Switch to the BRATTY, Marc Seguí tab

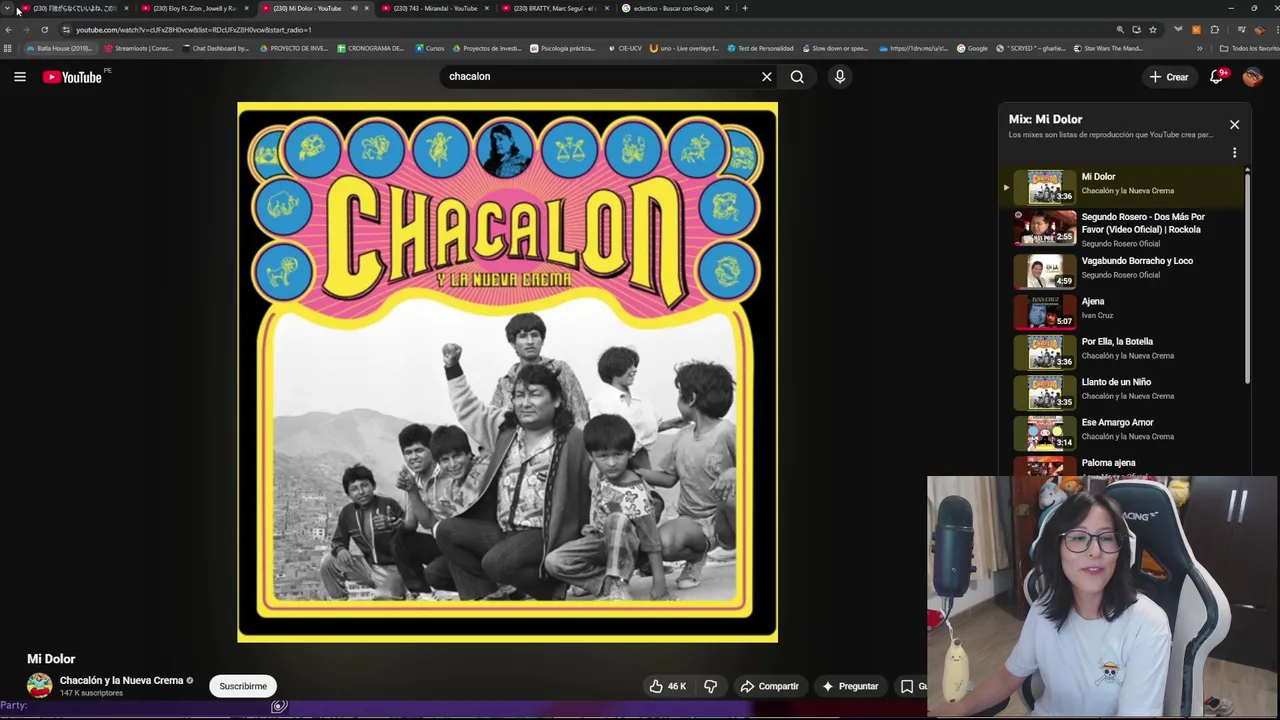(554, 8)
